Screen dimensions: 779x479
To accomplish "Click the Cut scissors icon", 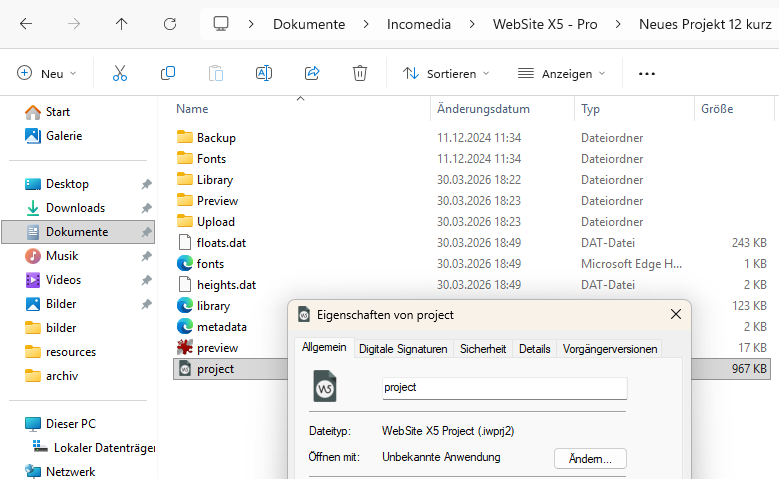I will [x=120, y=73].
